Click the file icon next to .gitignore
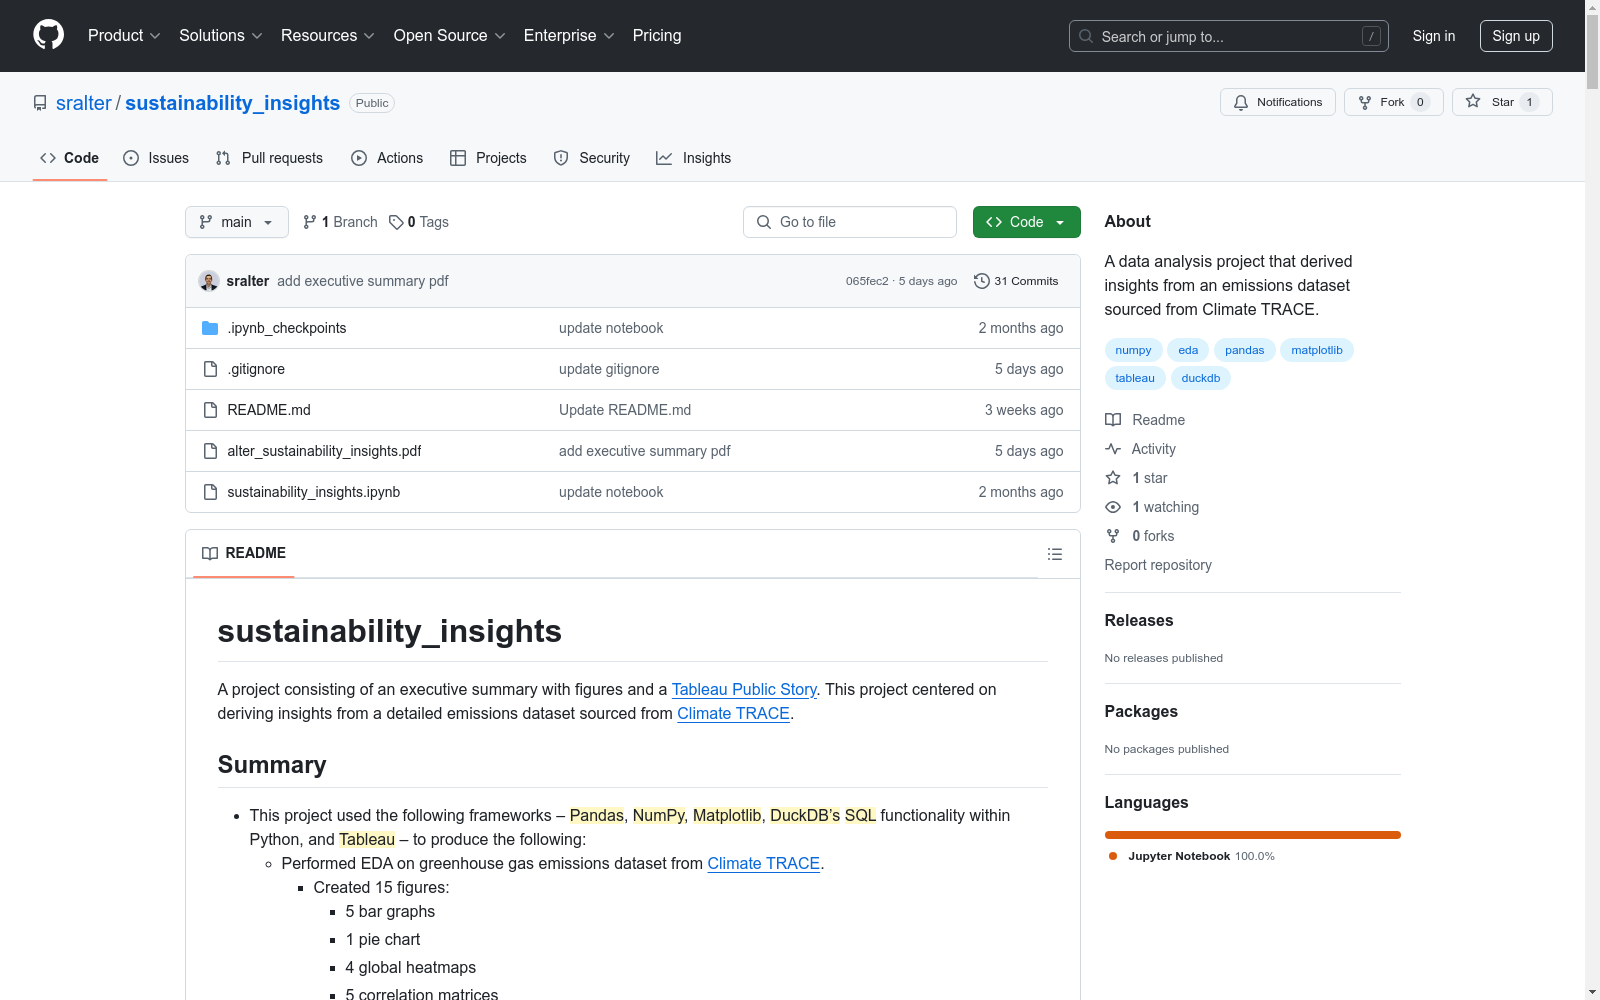The image size is (1600, 1000). click(210, 369)
